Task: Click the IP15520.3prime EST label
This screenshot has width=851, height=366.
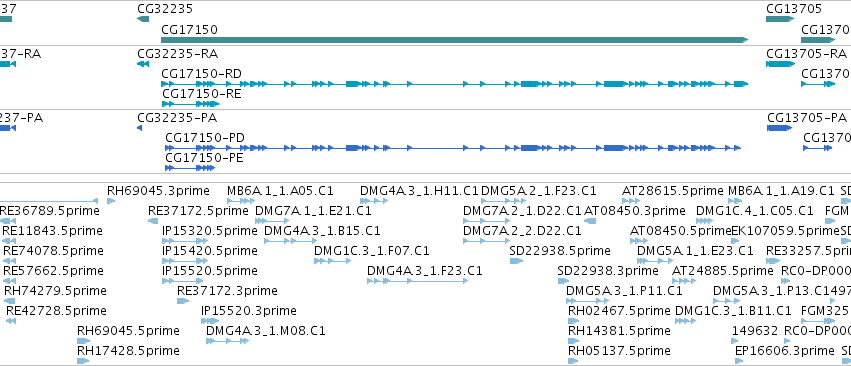Action: pos(249,311)
